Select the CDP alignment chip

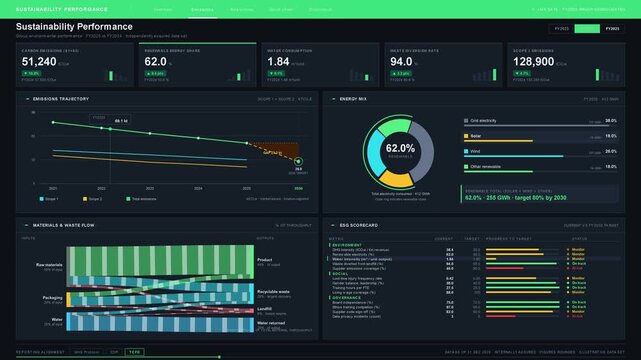(x=114, y=352)
